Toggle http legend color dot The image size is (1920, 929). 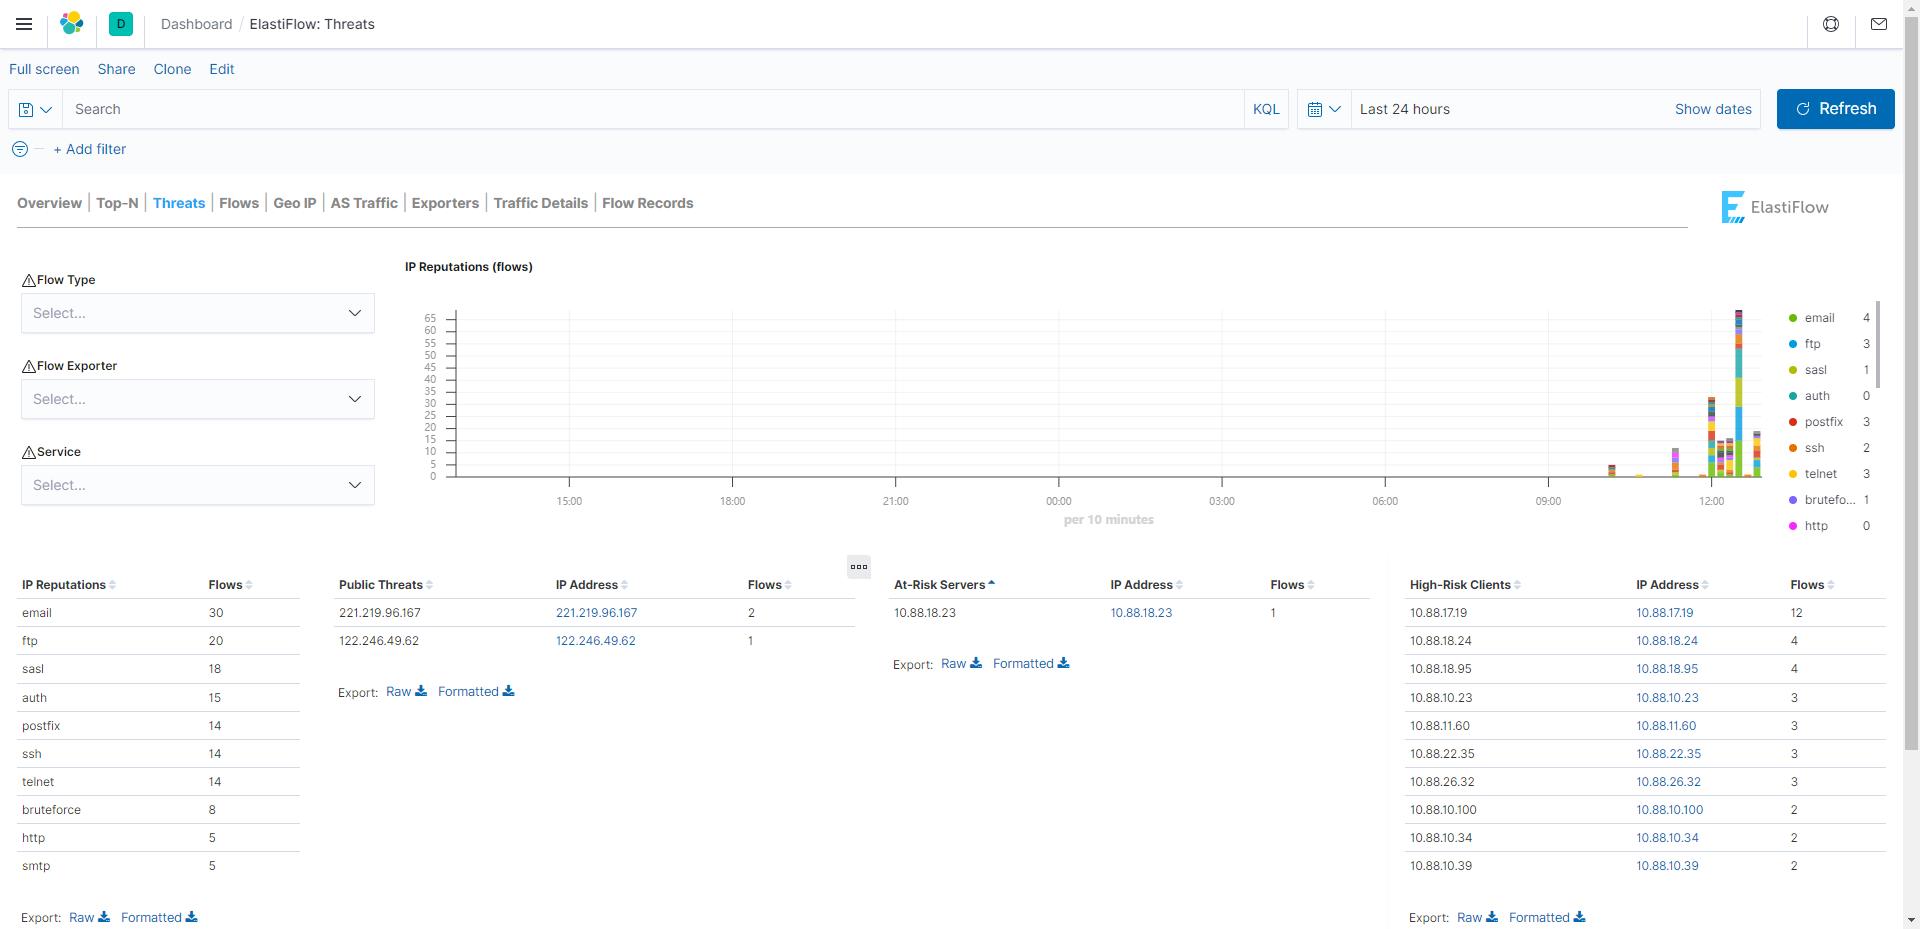coord(1792,526)
